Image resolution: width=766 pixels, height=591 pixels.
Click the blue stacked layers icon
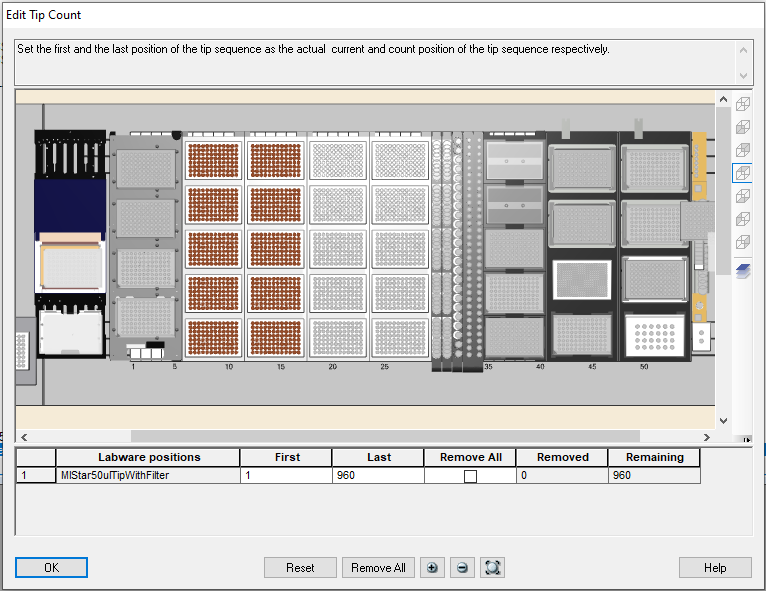click(x=743, y=271)
